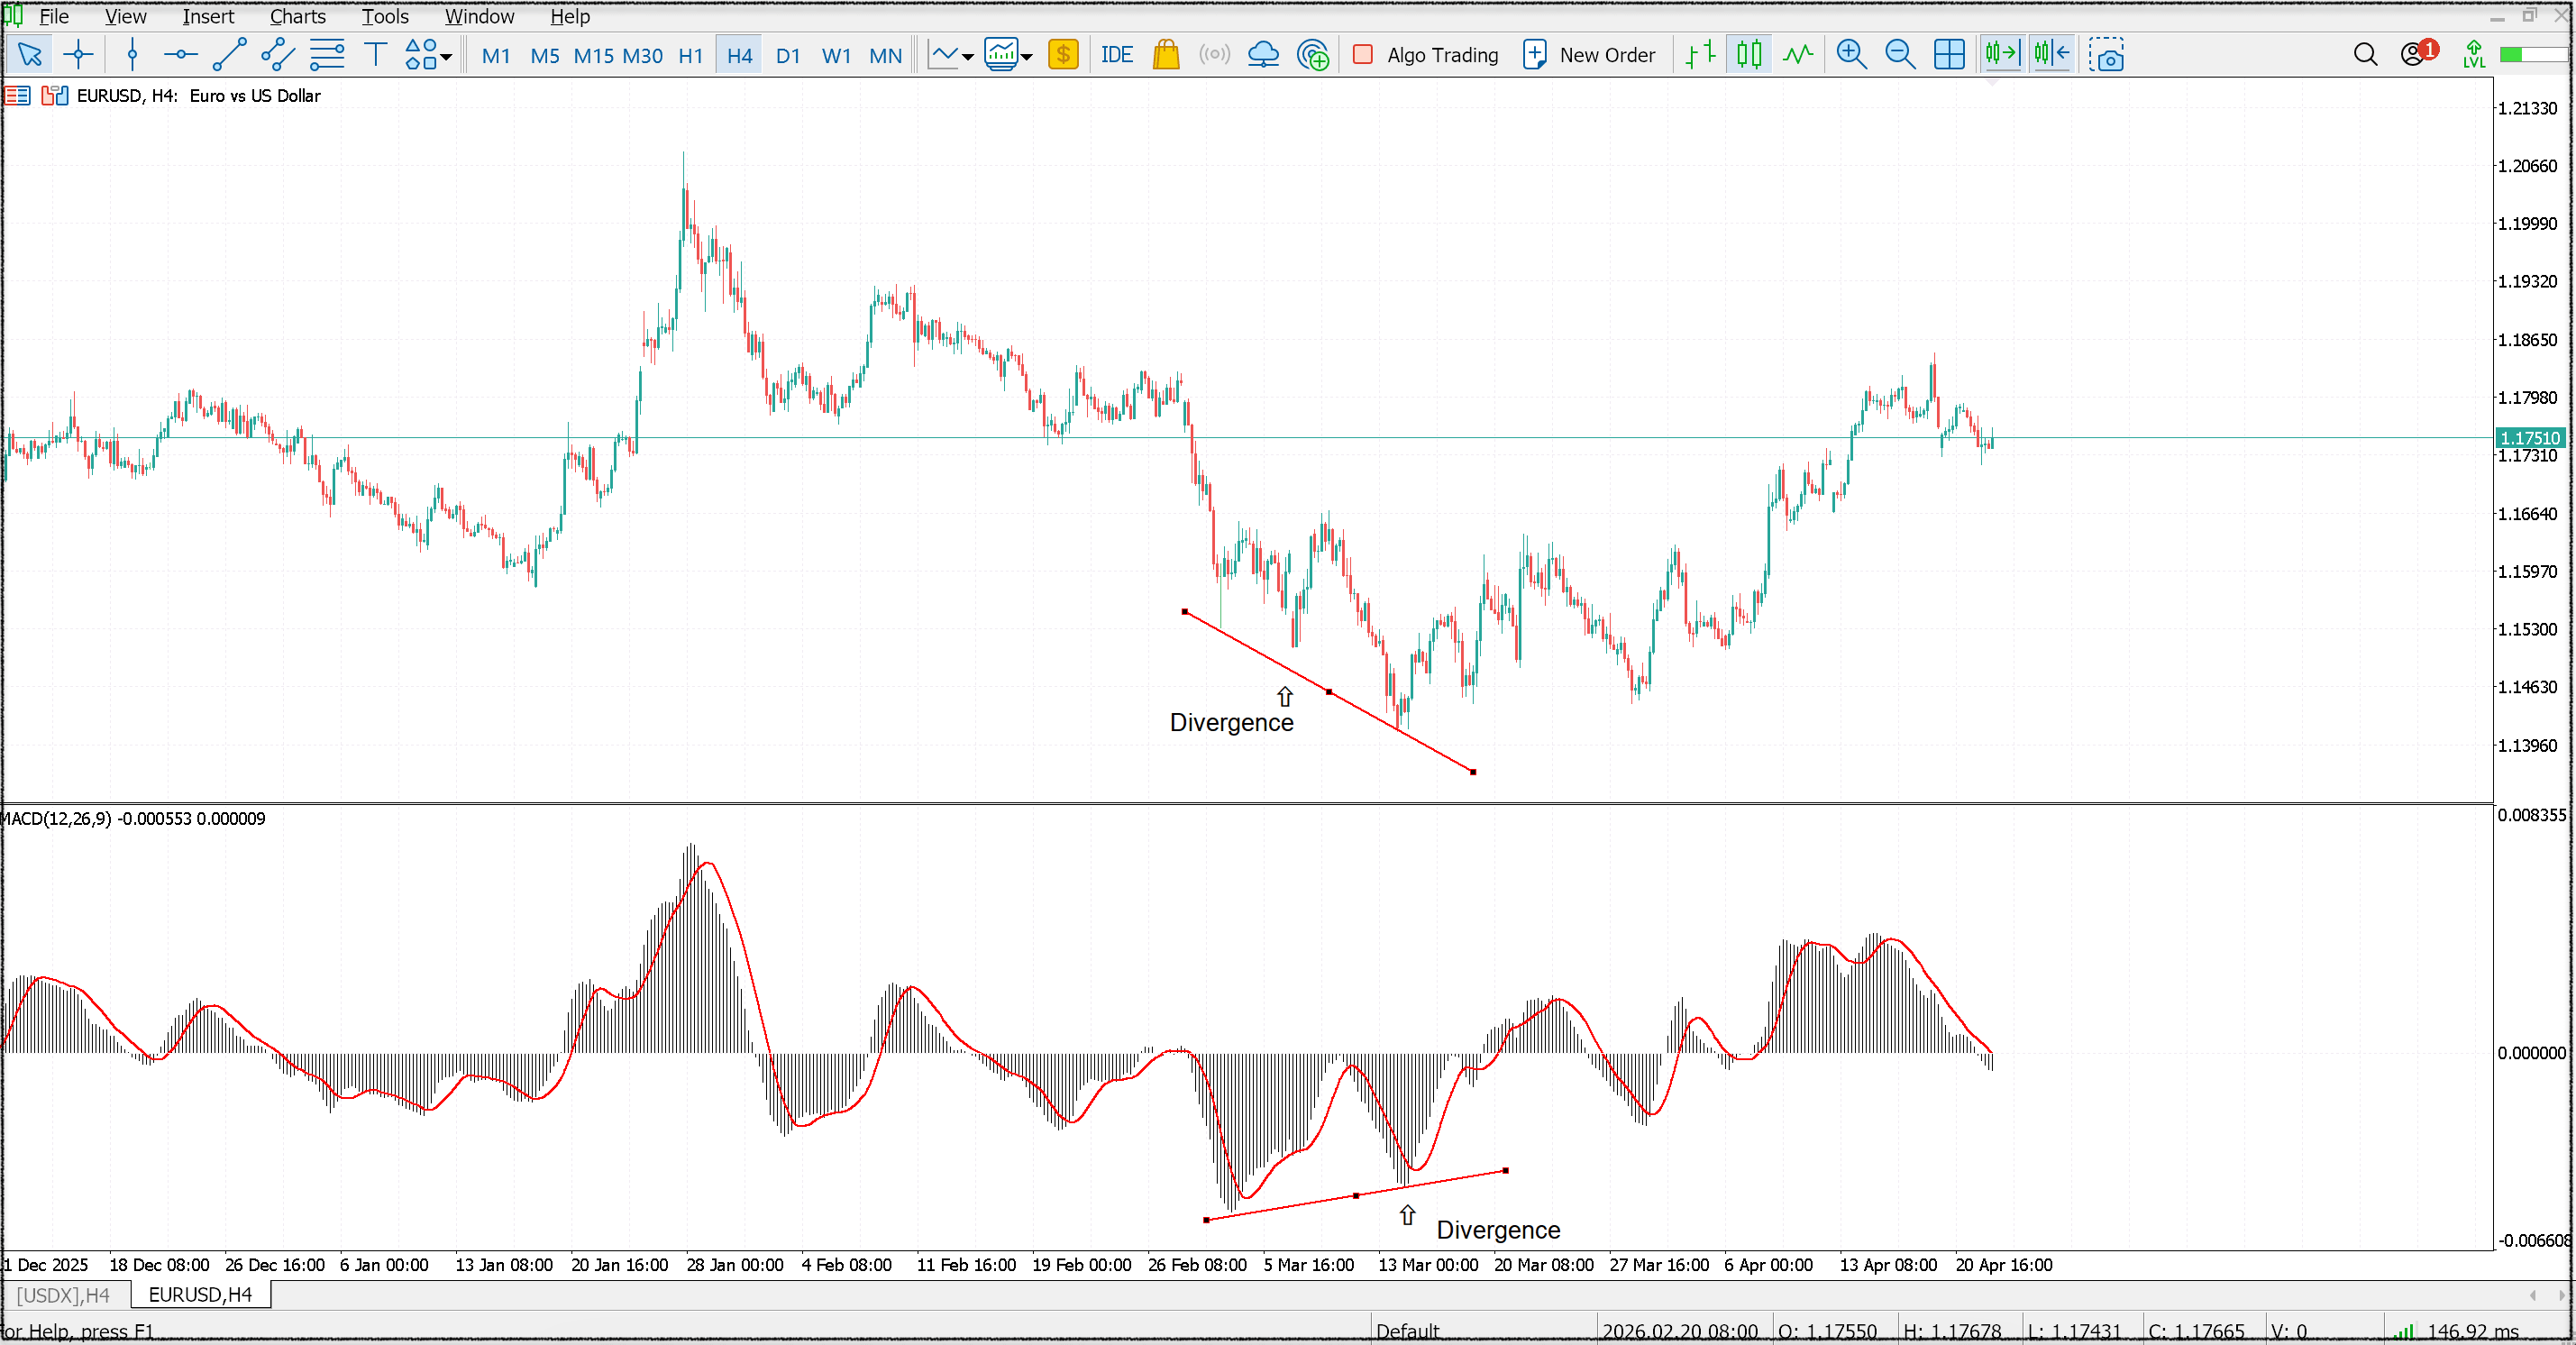
Task: Open the Charts menu
Action: tap(298, 17)
